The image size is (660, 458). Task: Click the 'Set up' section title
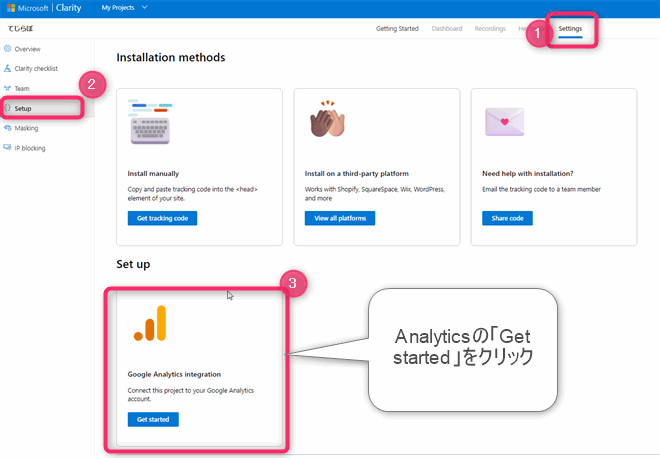tap(133, 264)
